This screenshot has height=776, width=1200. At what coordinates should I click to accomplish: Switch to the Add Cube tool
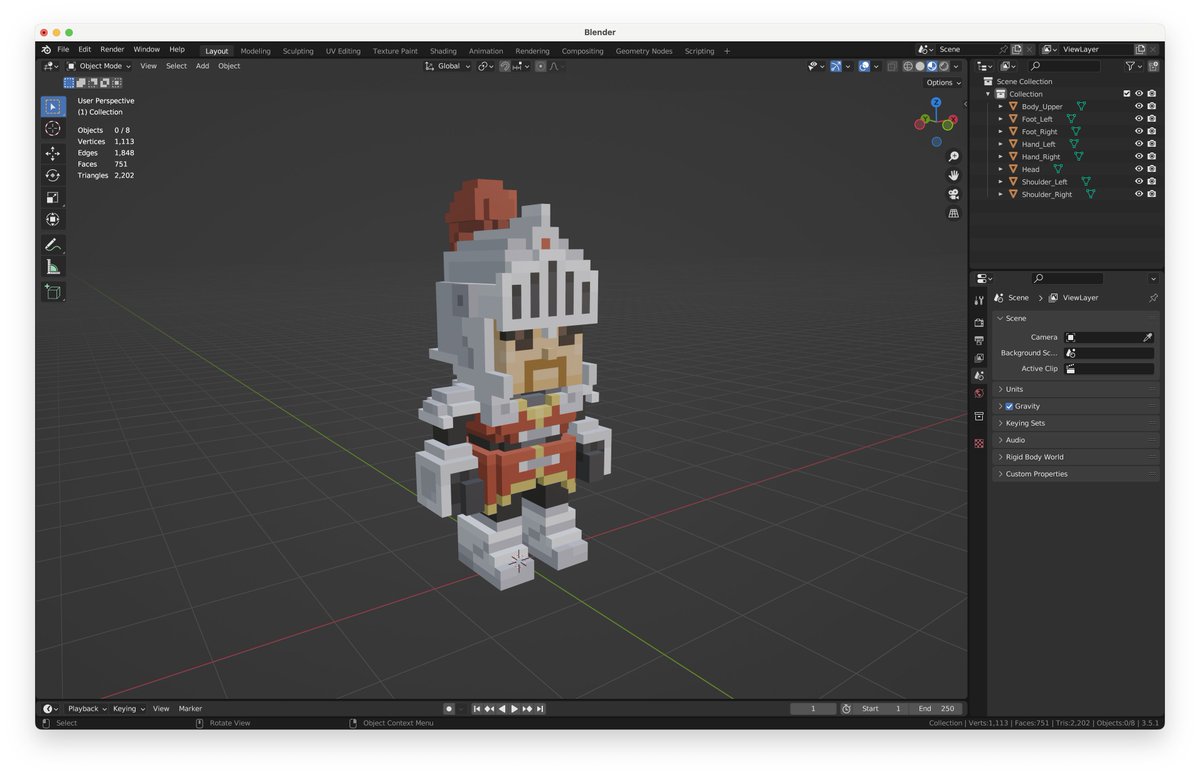point(53,291)
